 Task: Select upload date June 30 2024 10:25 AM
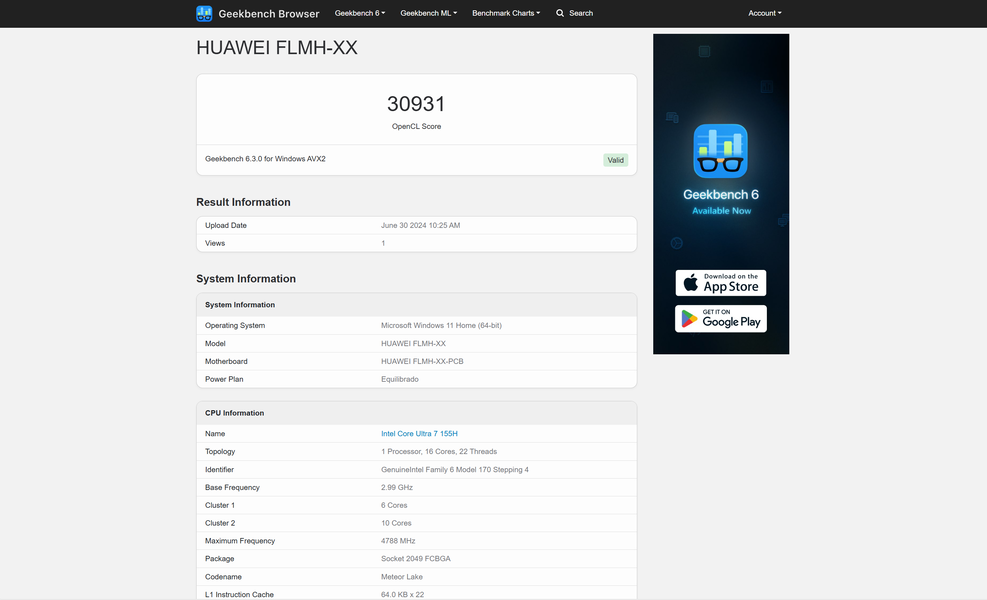tap(420, 225)
